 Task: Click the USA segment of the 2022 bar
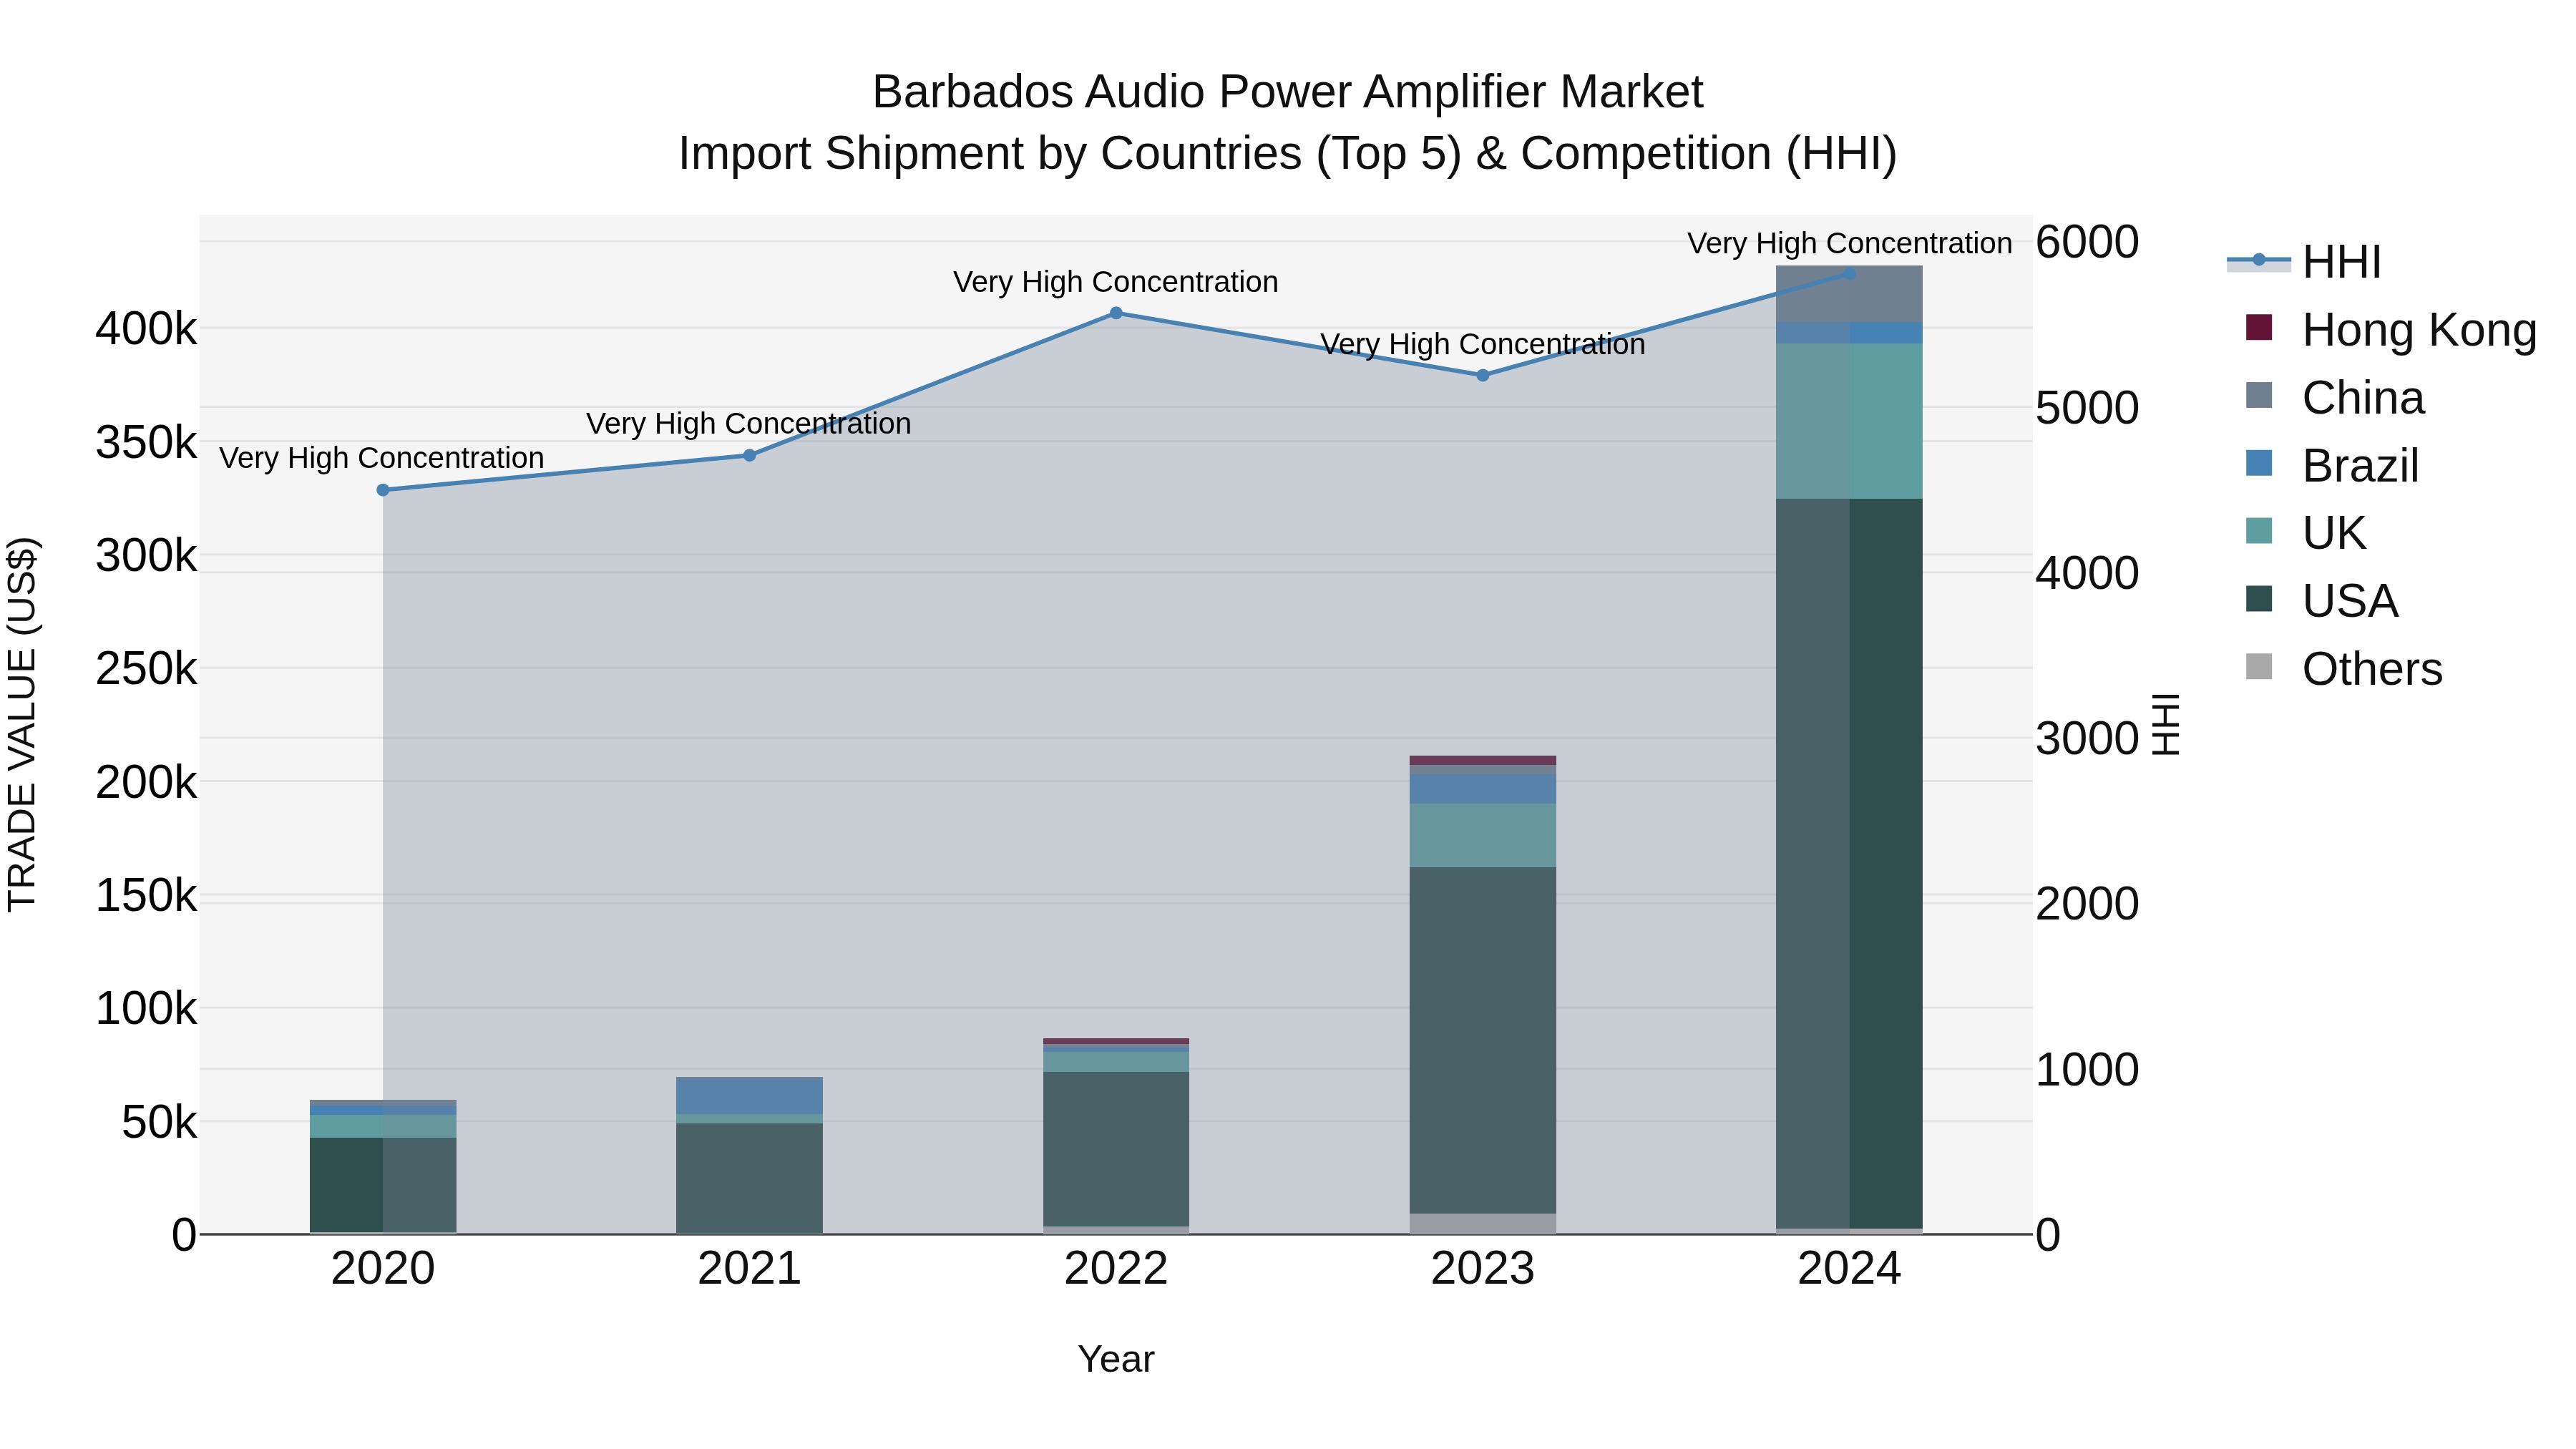[x=1116, y=1149]
